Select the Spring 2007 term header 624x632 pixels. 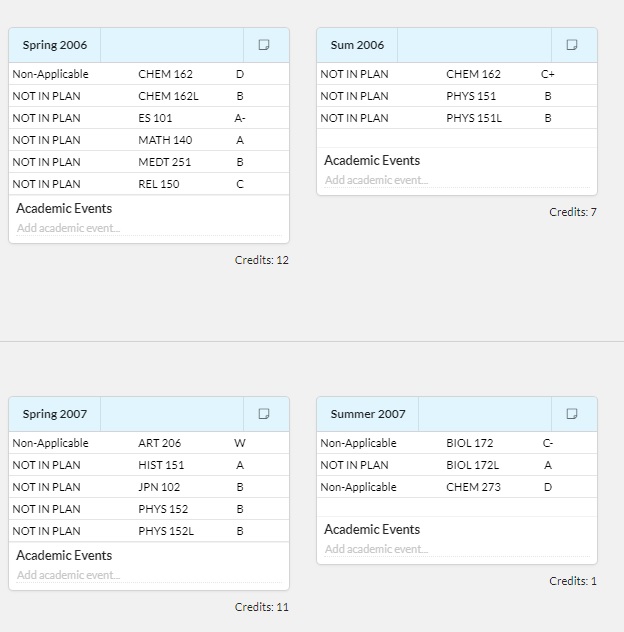(x=55, y=414)
